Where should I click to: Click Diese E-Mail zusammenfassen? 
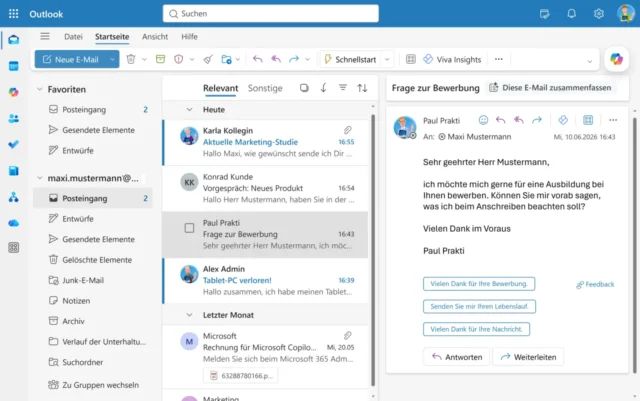coord(551,88)
